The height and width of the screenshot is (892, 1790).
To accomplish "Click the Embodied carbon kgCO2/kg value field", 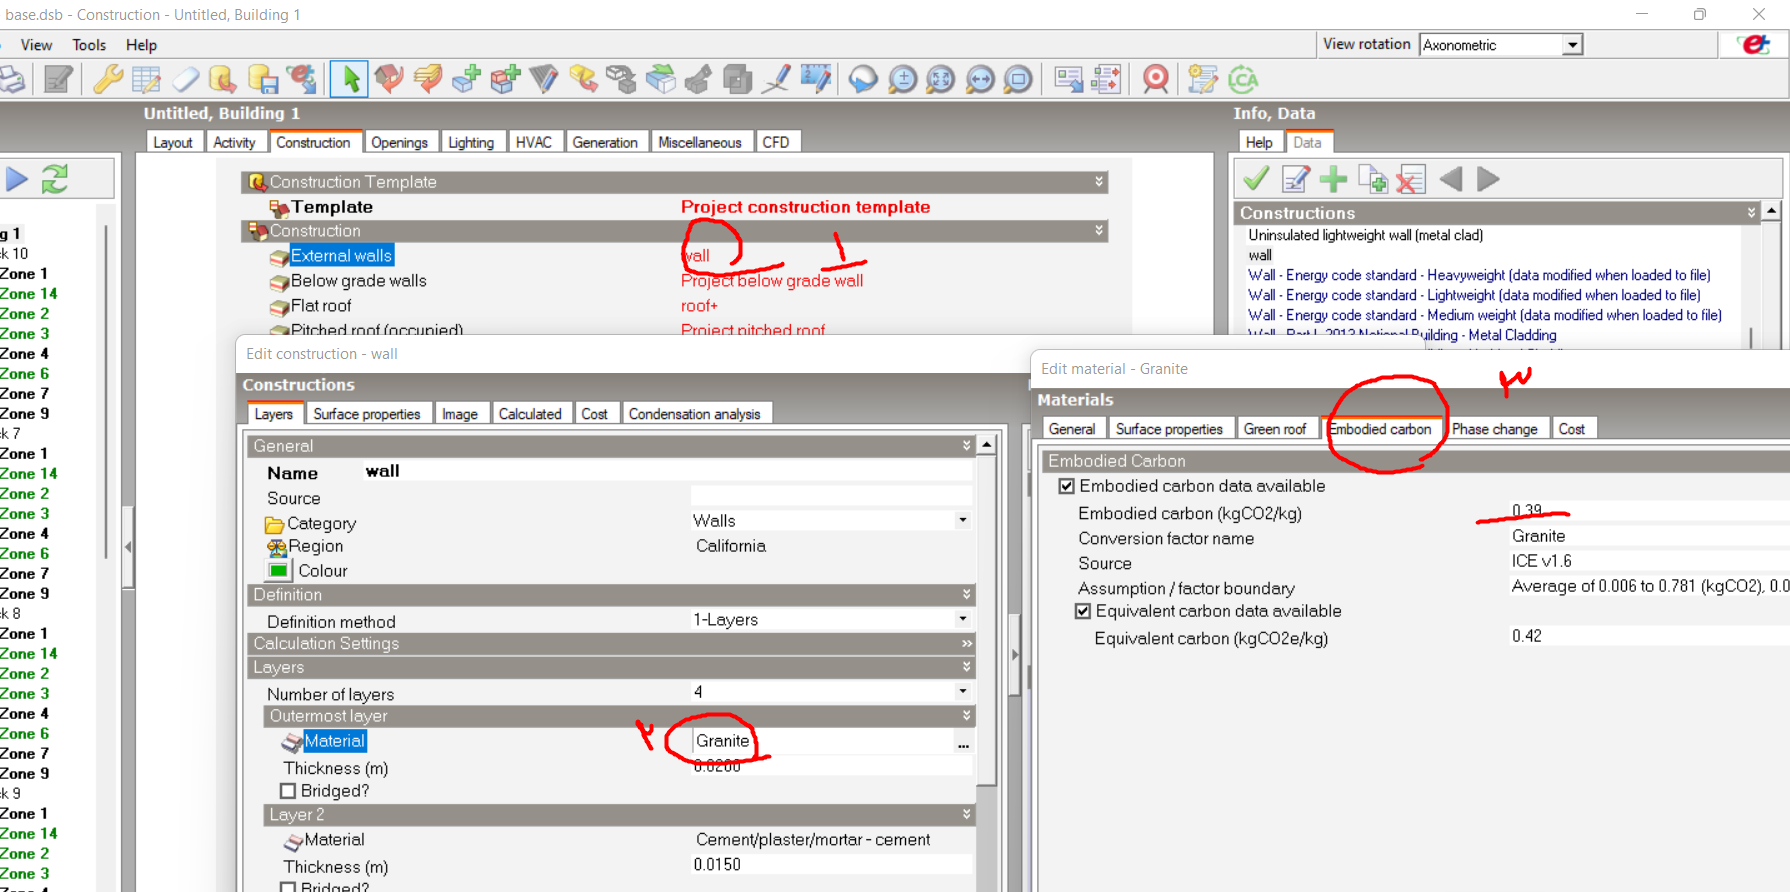I will pos(1648,511).
